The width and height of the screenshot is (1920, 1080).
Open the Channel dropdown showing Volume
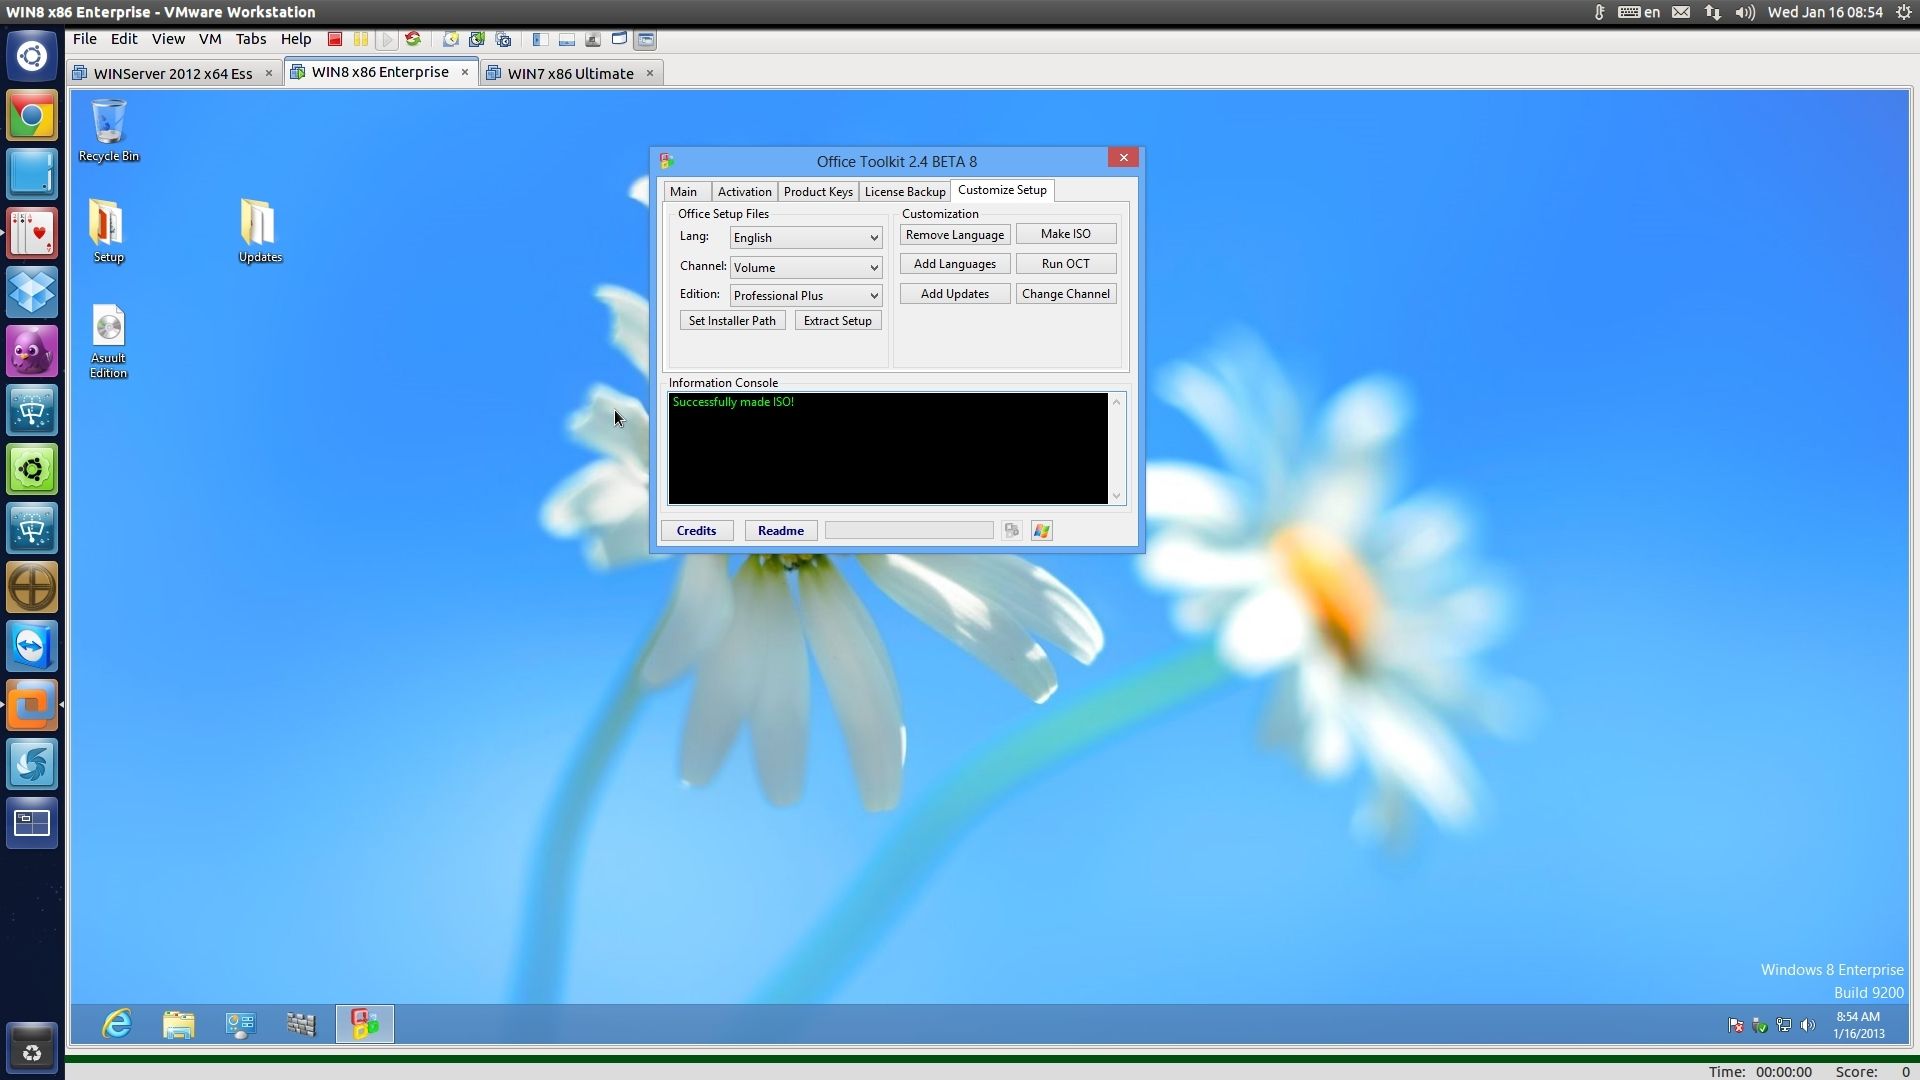[805, 268]
